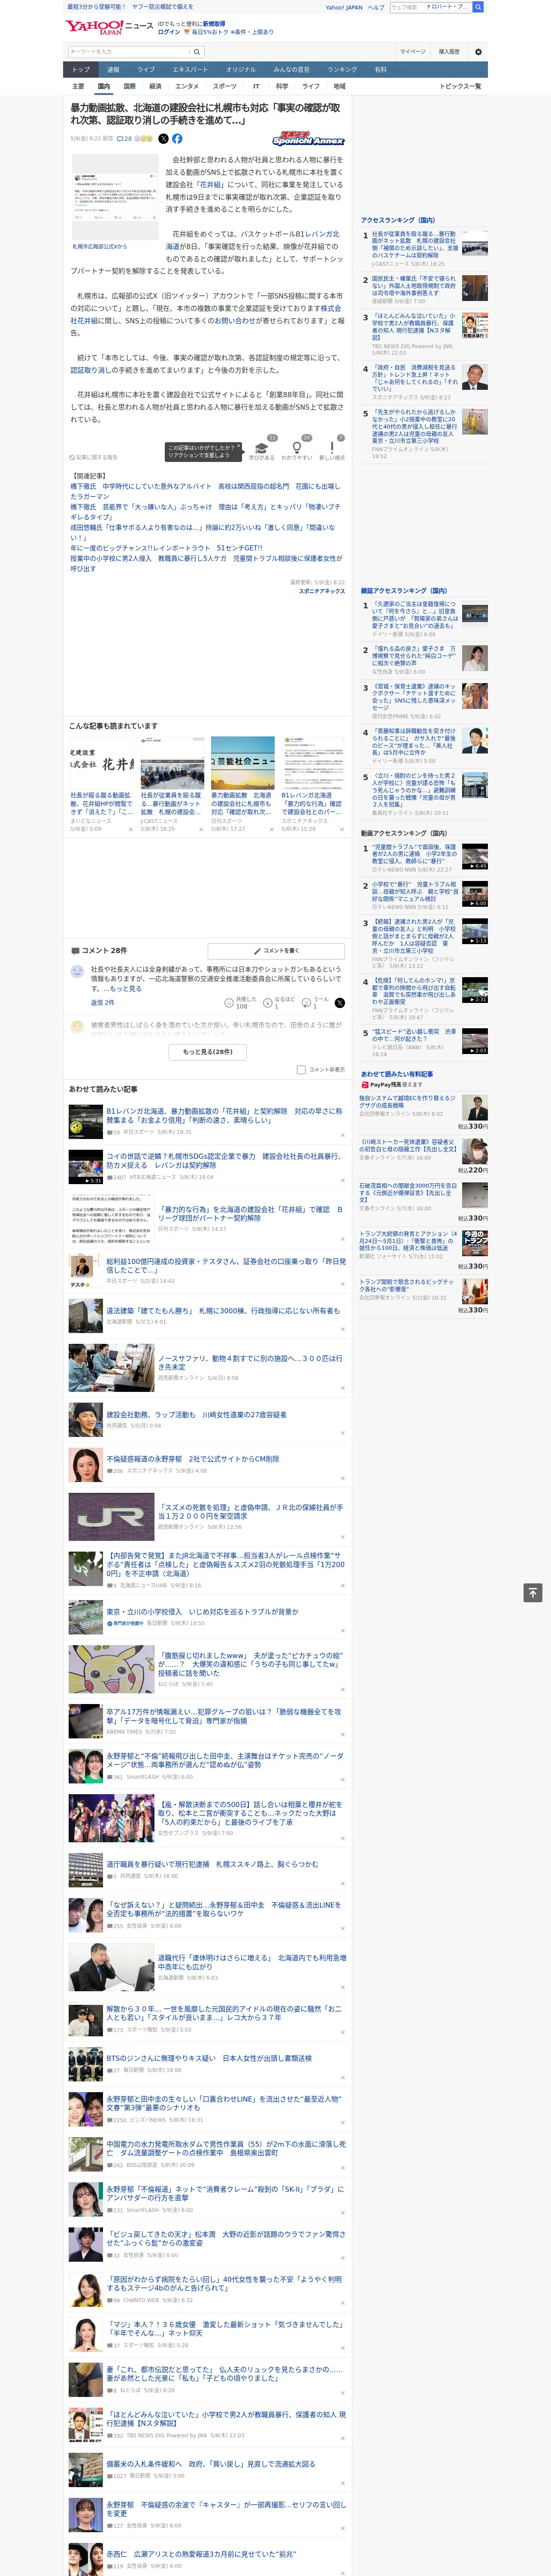Viewport: 551px width, 2576px height.
Task: Expand replies 返信 2件
Action: pyautogui.click(x=102, y=1002)
